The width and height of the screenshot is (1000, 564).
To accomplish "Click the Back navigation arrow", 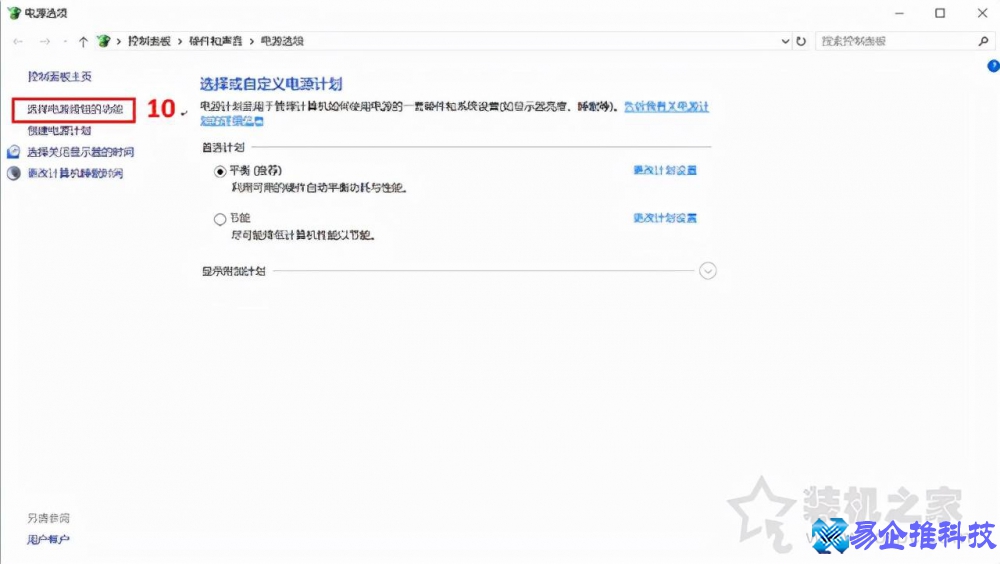I will (18, 41).
